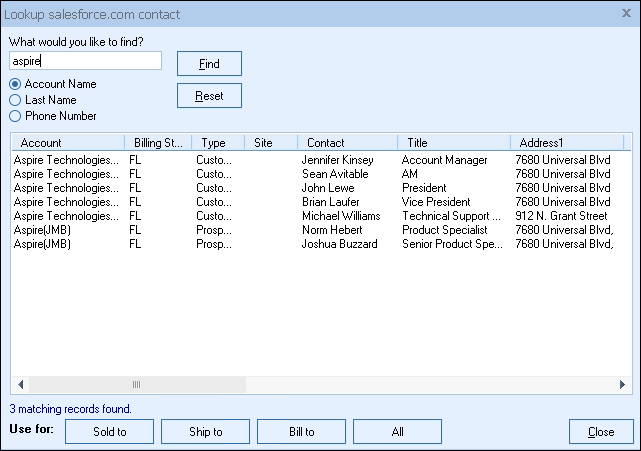This screenshot has width=641, height=451.
Task: Select the Account Name radio button
Action: (x=15, y=84)
